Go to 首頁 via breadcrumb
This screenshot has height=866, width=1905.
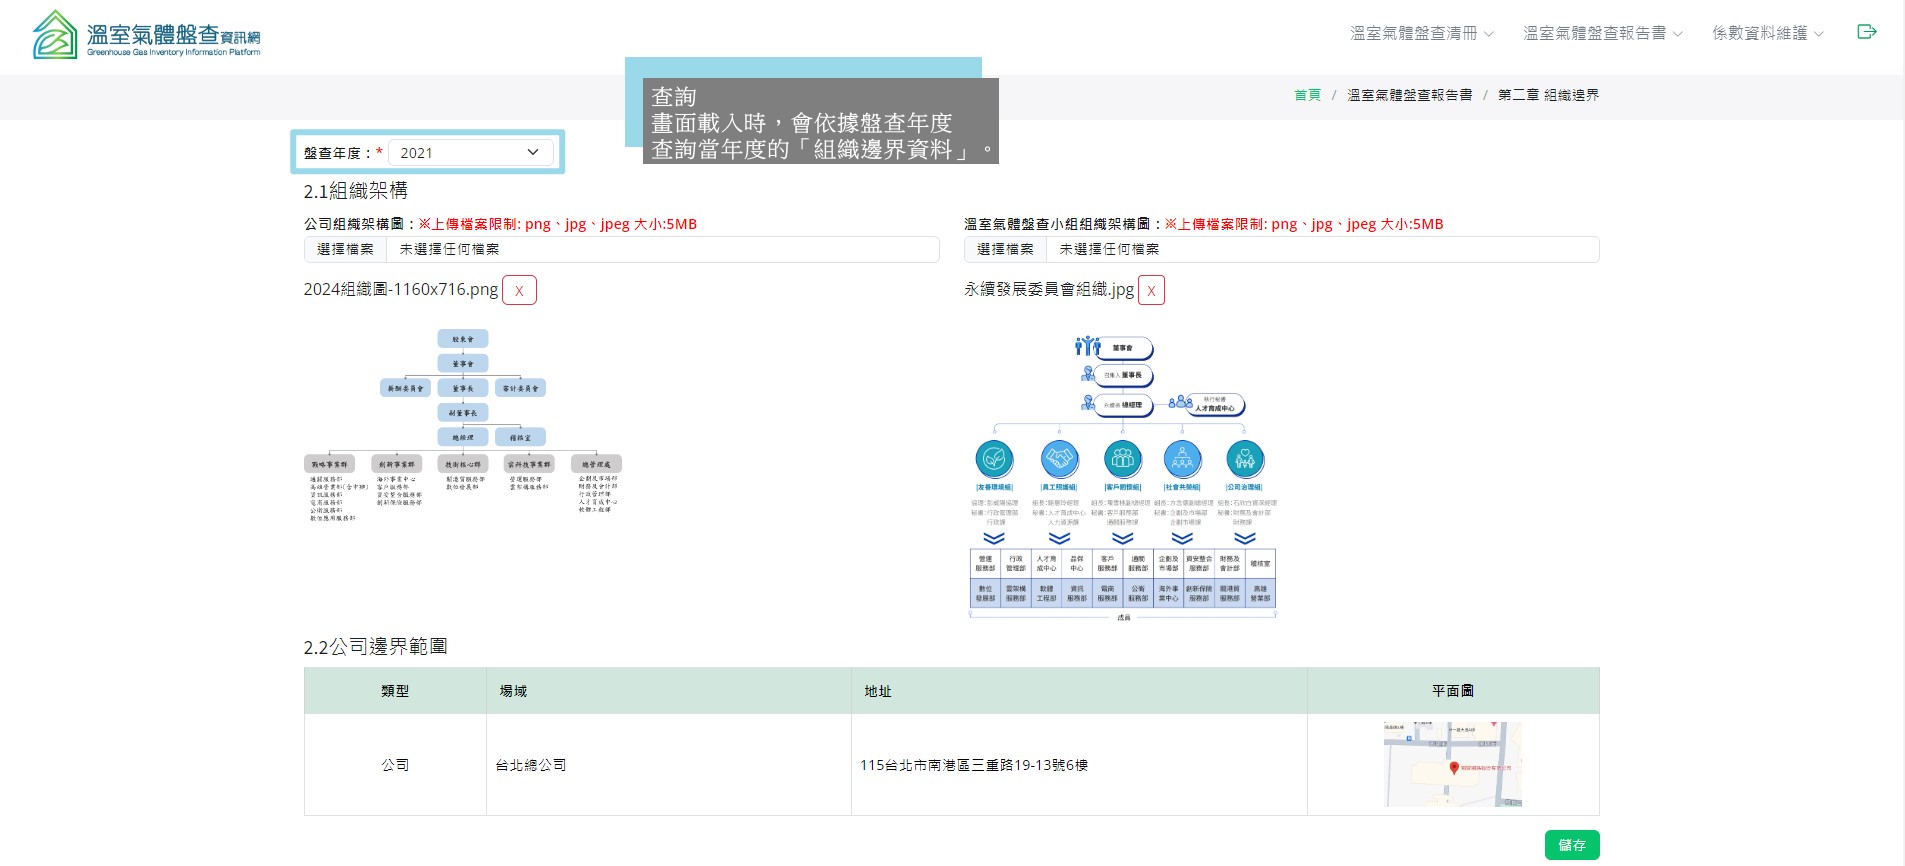point(1307,95)
